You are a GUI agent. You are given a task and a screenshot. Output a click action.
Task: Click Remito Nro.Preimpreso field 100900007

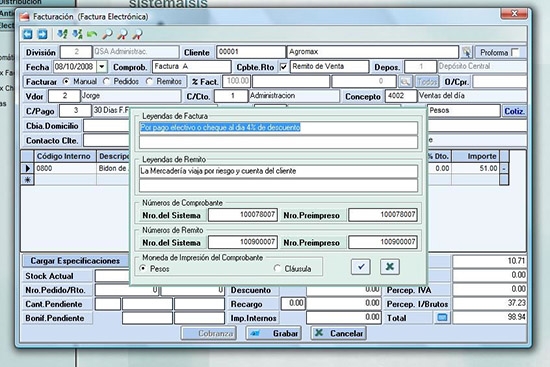click(x=383, y=242)
